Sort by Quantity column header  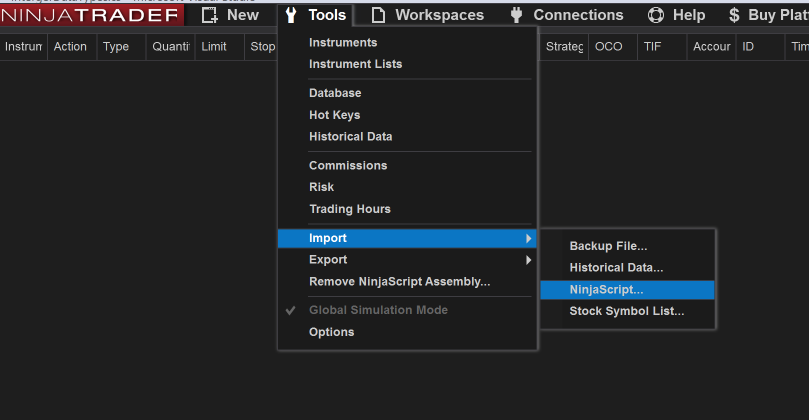pyautogui.click(x=170, y=46)
